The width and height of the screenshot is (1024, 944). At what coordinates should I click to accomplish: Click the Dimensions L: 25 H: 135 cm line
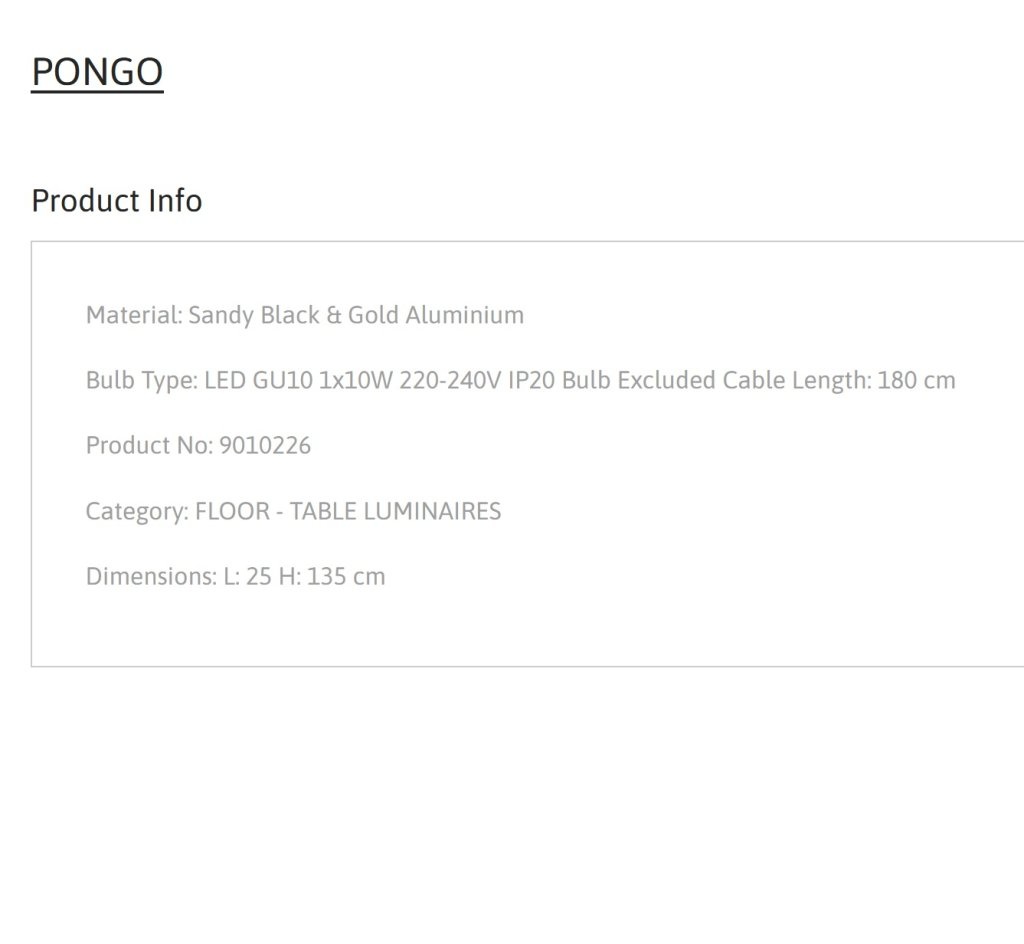pos(236,576)
